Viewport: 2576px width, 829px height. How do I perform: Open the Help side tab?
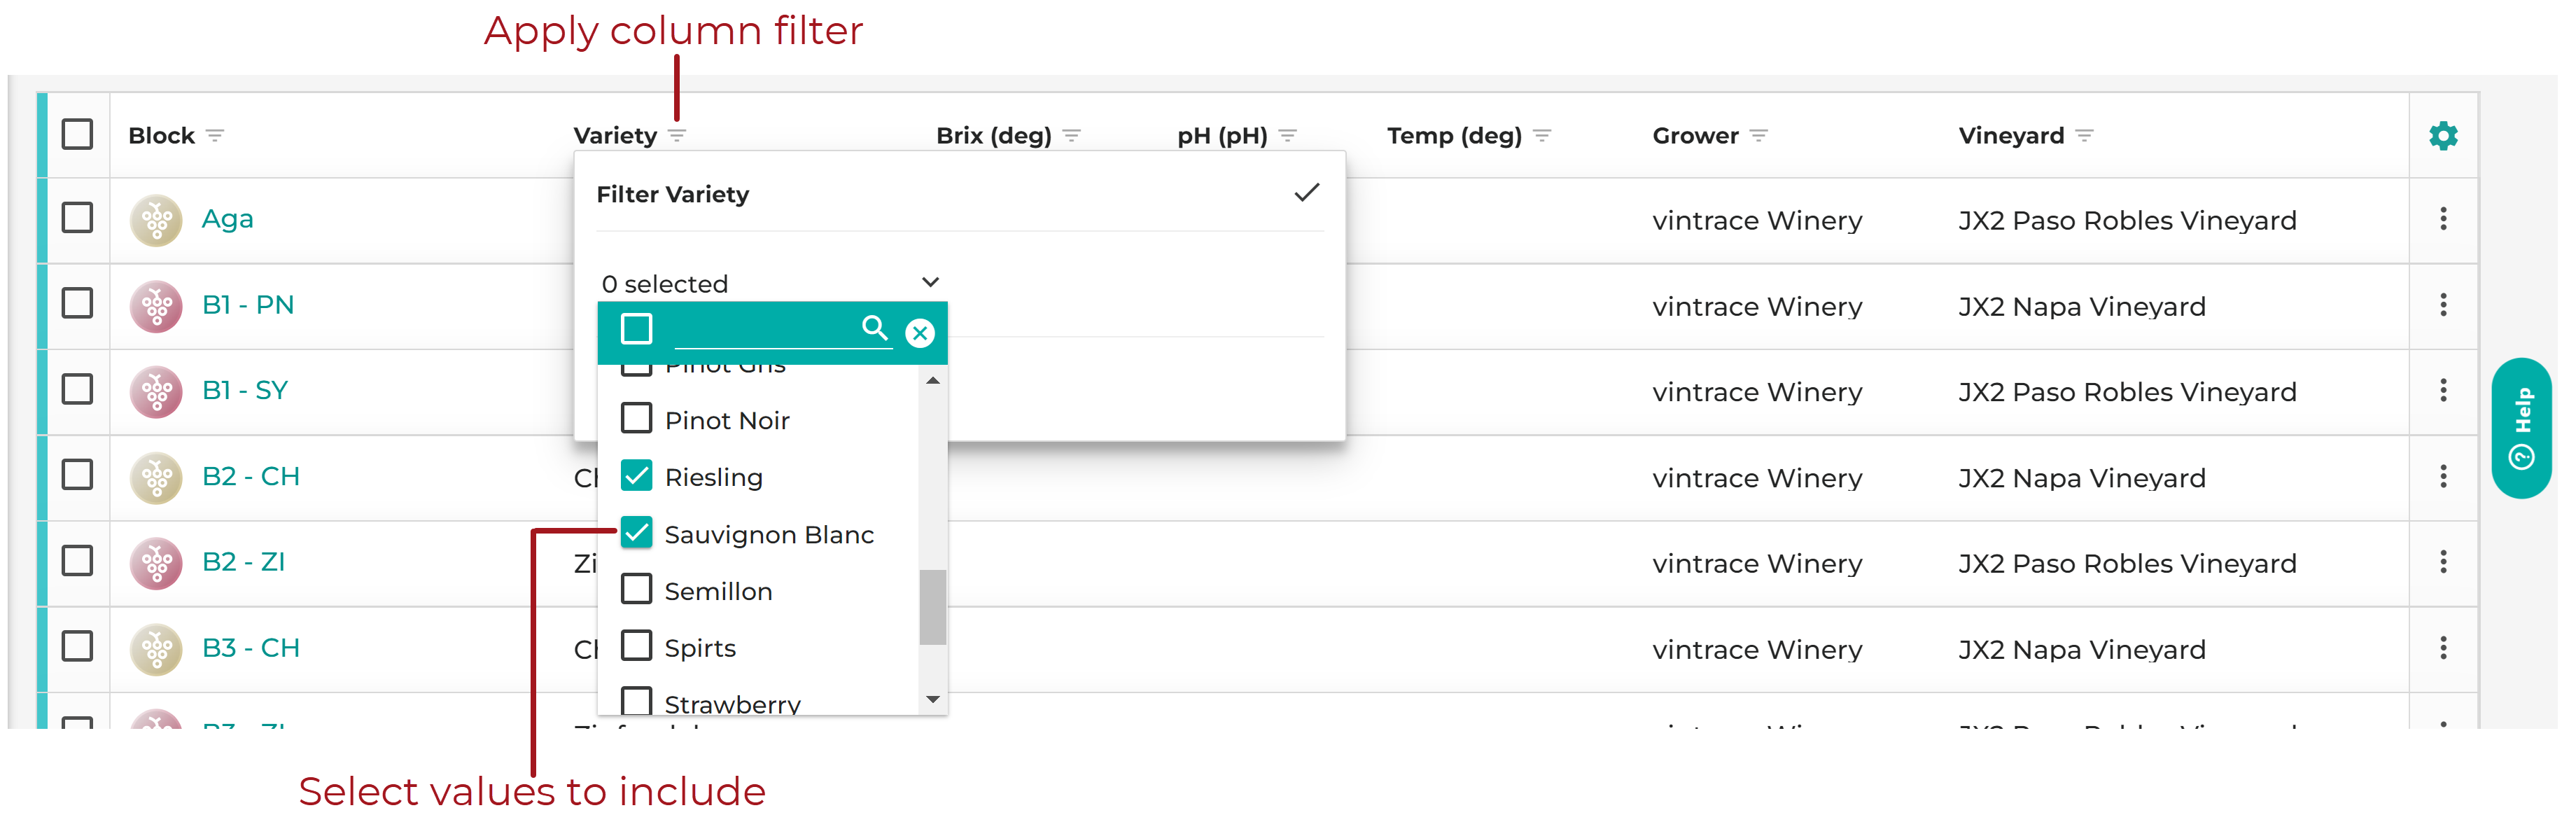click(2521, 428)
